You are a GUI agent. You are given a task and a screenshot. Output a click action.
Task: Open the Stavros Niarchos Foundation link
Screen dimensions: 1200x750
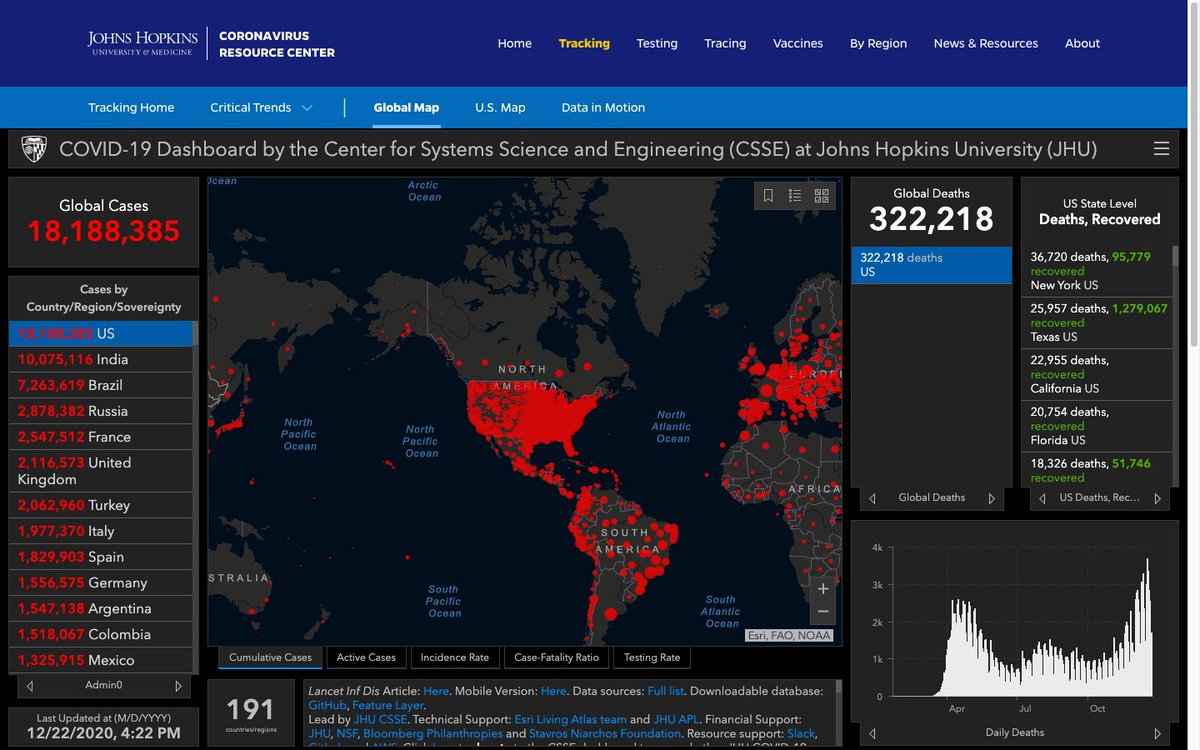606,733
